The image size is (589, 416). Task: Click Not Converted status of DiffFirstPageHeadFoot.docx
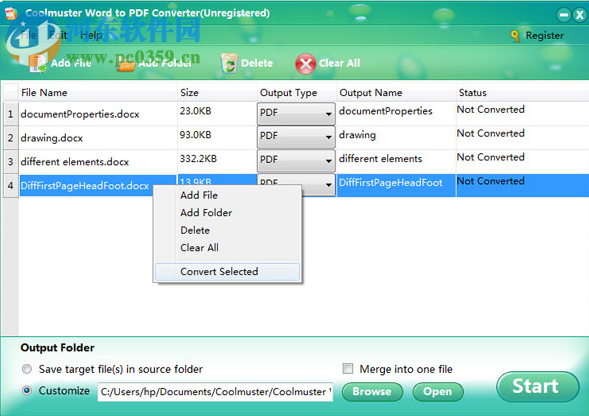490,181
